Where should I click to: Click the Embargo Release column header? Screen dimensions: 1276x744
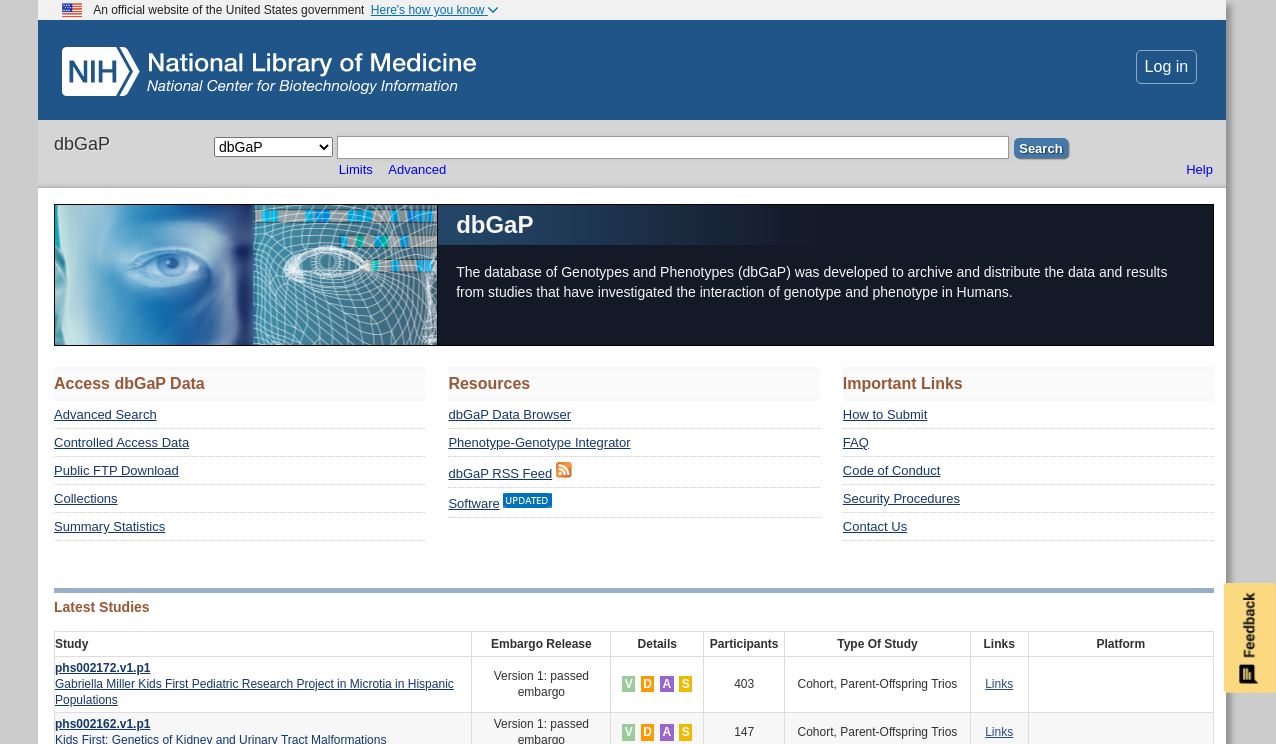click(x=541, y=644)
